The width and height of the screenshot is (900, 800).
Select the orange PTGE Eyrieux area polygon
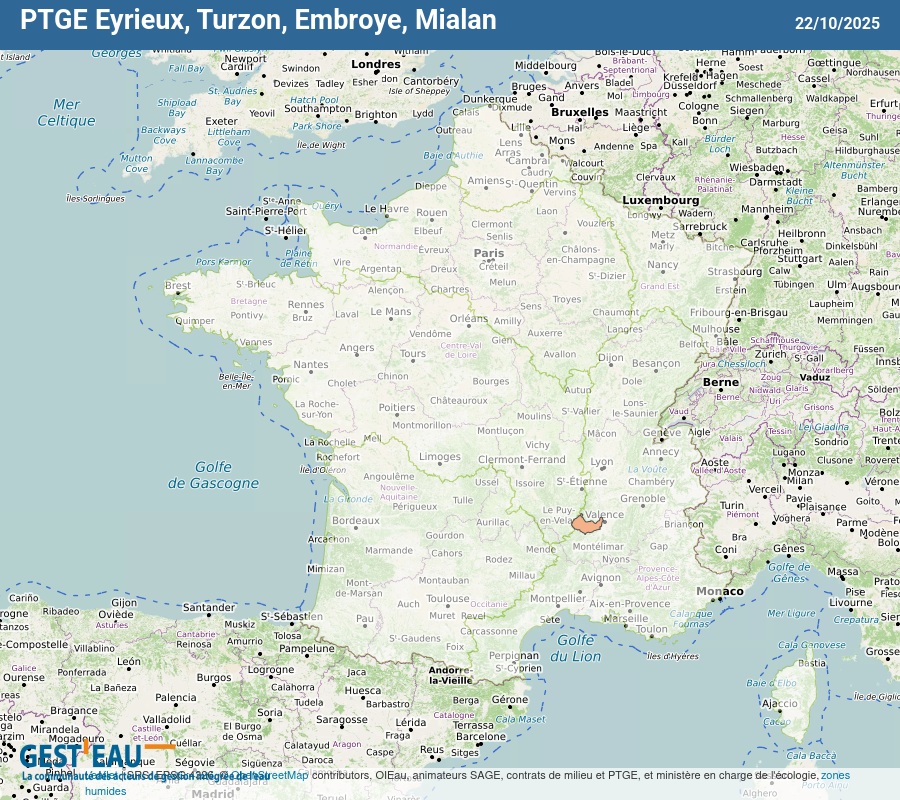coord(587,525)
